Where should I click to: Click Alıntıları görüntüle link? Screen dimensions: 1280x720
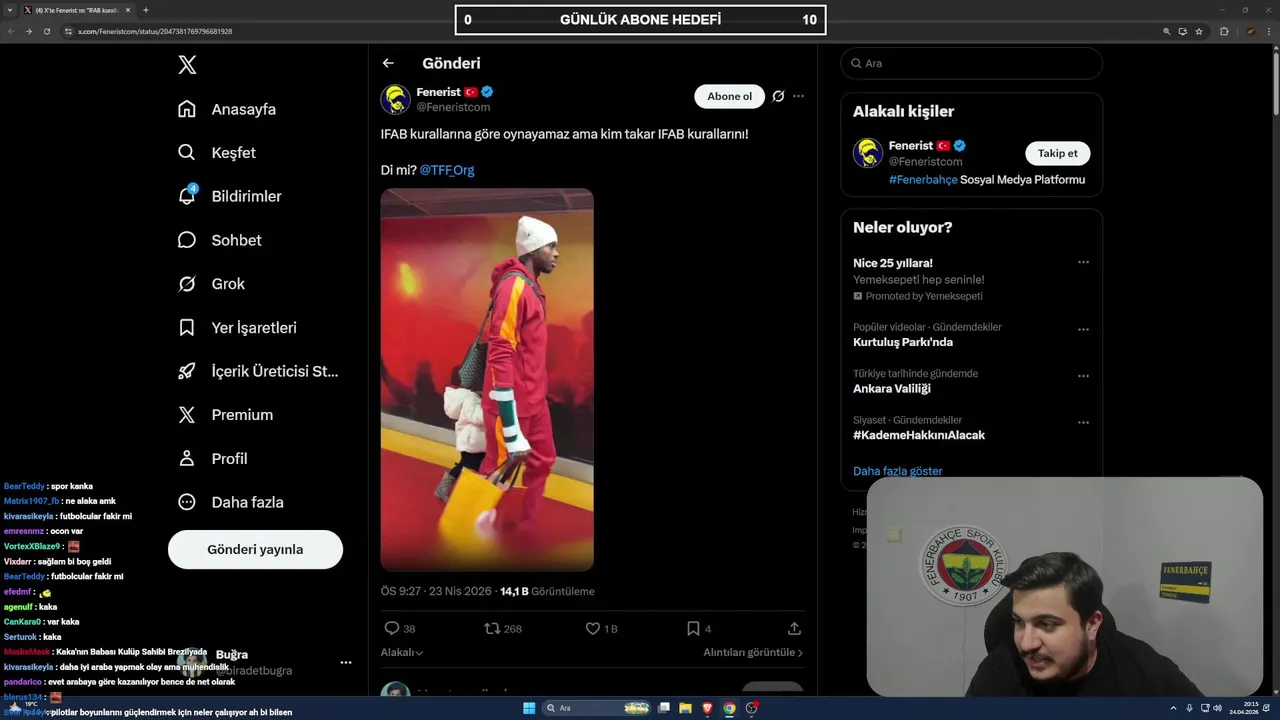(x=753, y=652)
